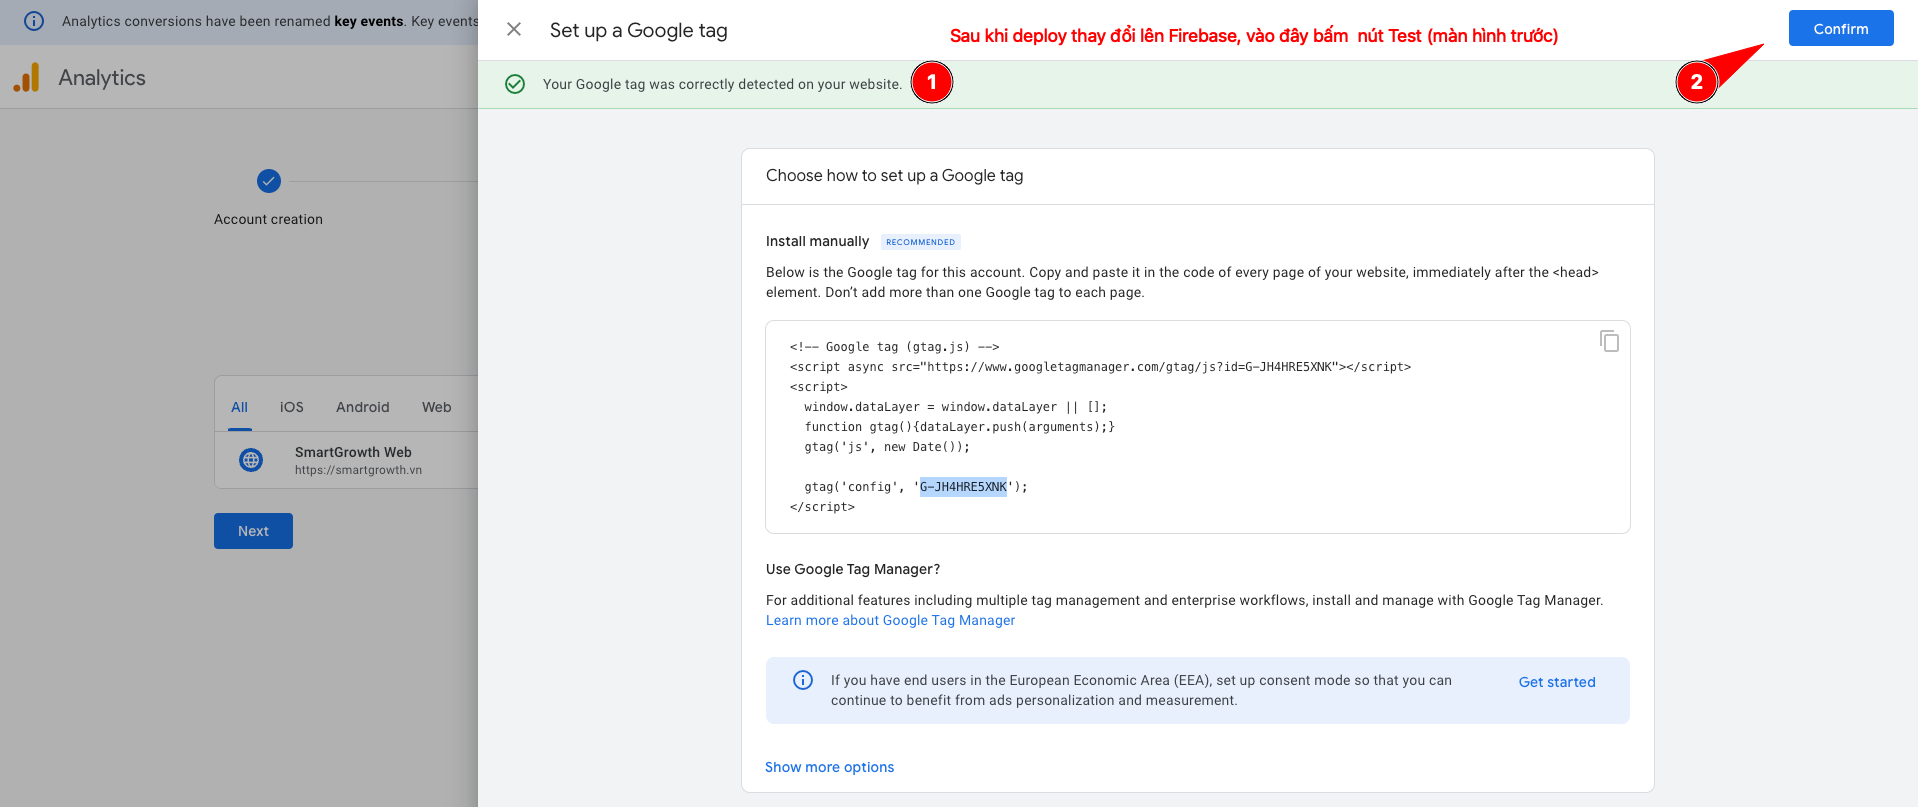
Task: Click the Google Analytics logo
Action: pyautogui.click(x=27, y=78)
